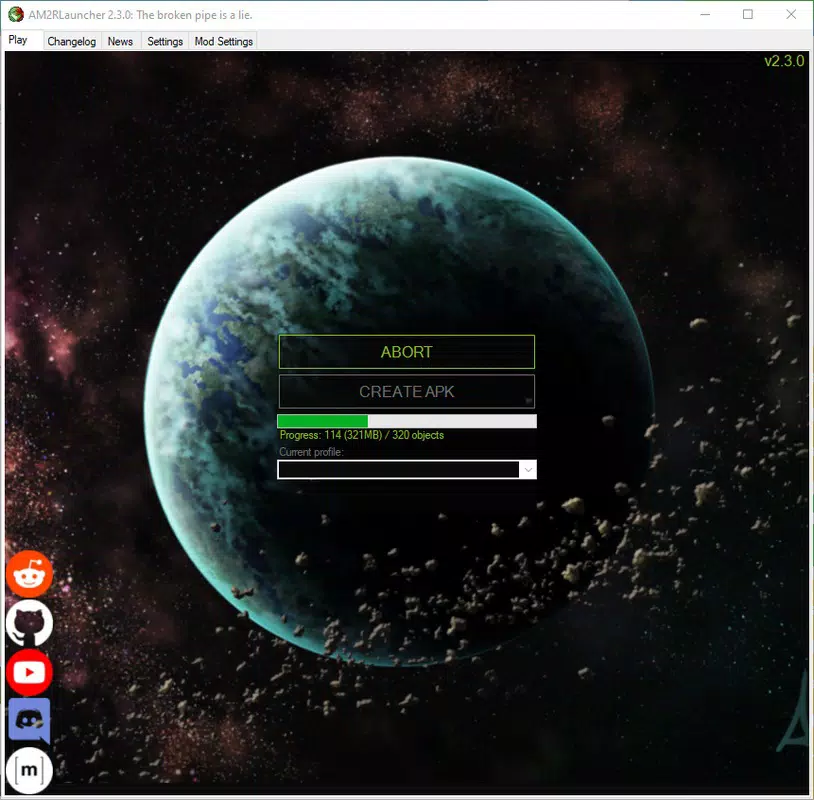Maximize the AM2RLauncher window
The height and width of the screenshot is (800, 814).
tap(748, 15)
